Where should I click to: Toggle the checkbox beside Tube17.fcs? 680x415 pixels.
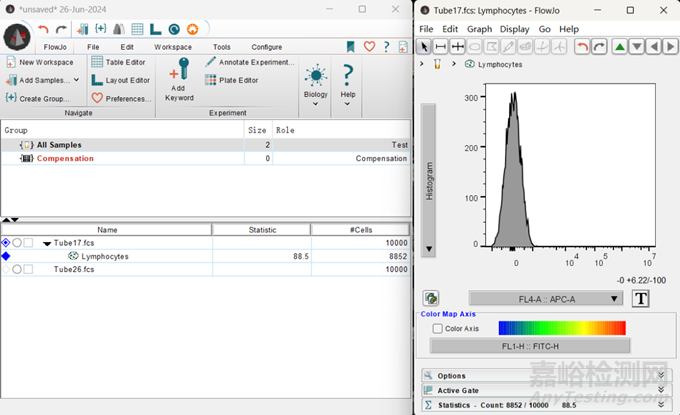point(29,243)
